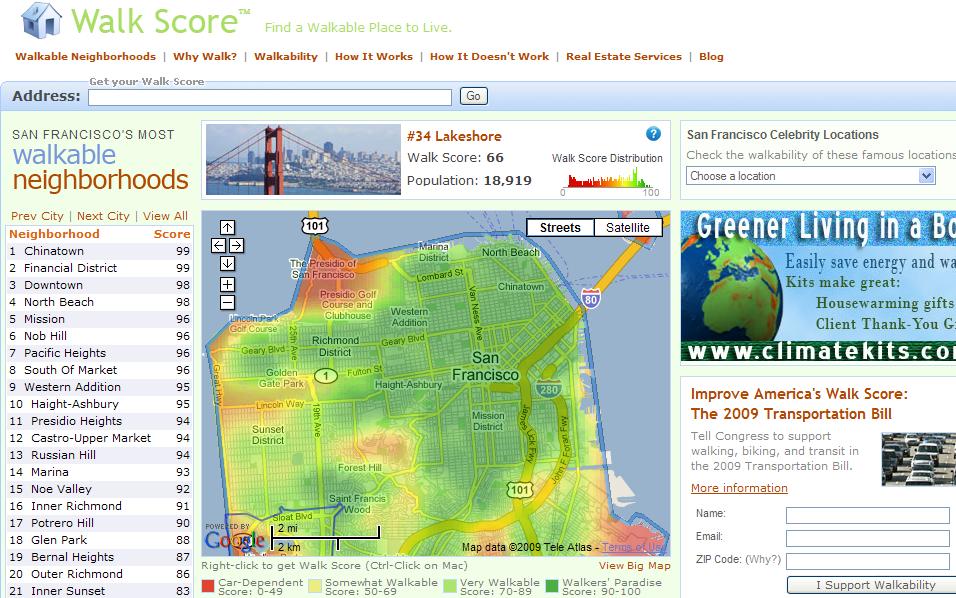Click the #34 Lakeshore neighborhood heading
The image size is (956, 598).
click(454, 137)
